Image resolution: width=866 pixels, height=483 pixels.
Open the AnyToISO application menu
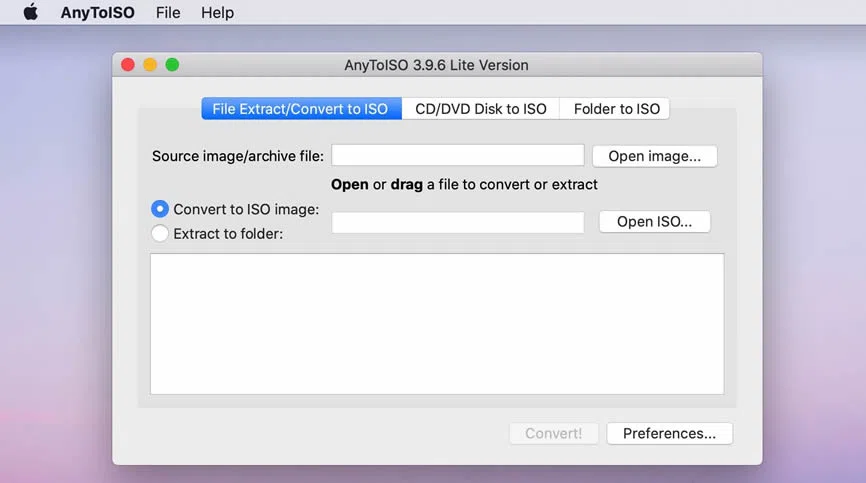[97, 13]
